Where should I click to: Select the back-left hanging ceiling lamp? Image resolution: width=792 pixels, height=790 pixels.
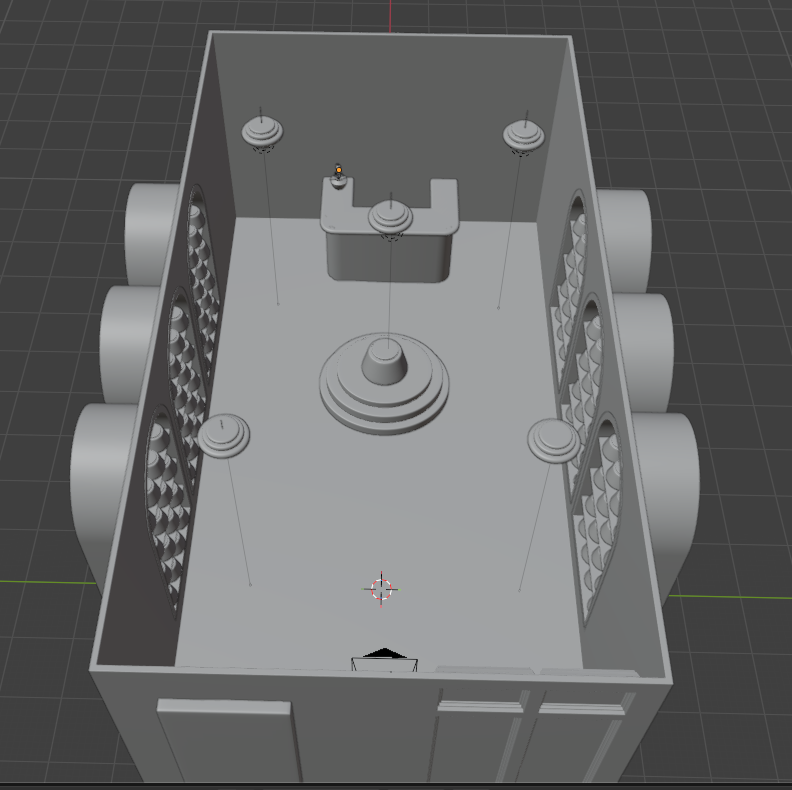(262, 132)
